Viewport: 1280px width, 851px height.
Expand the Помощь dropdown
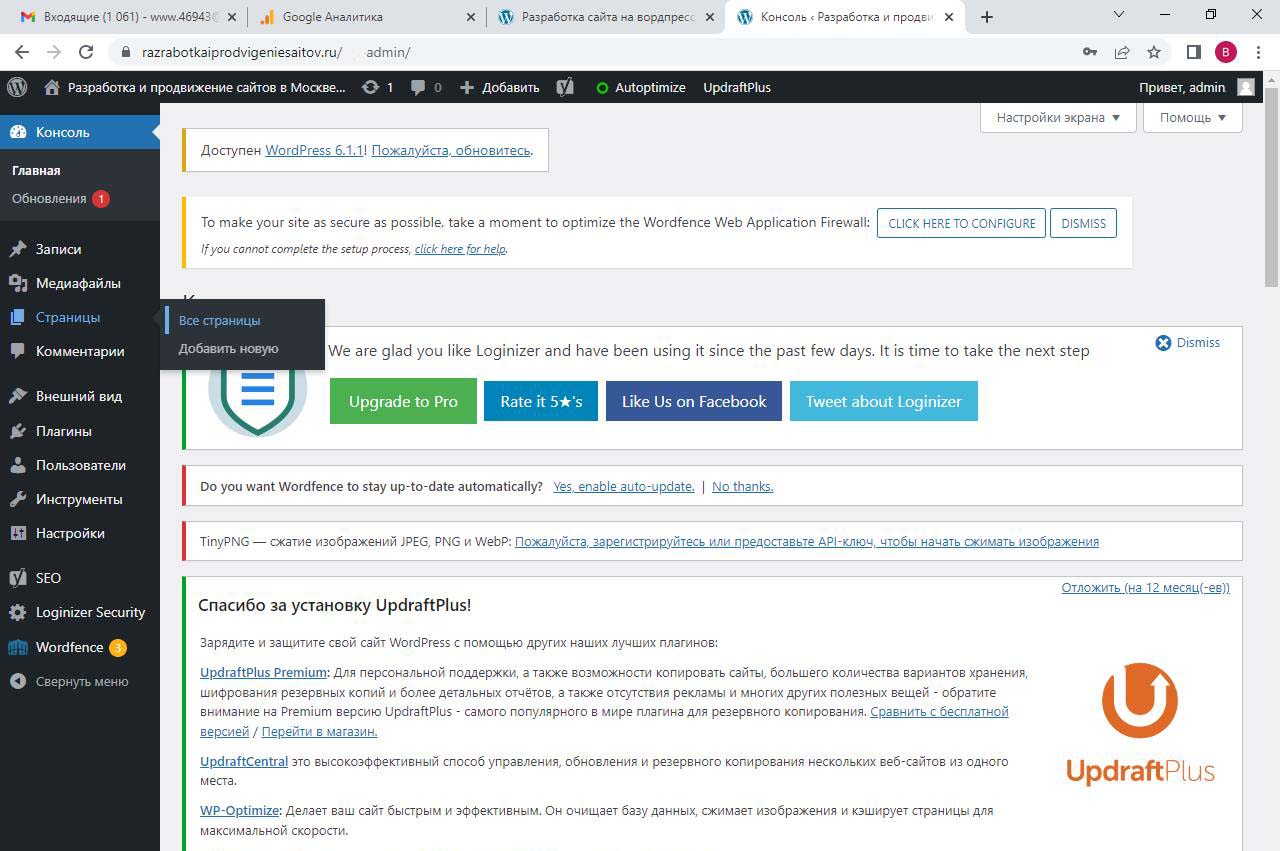pos(1192,117)
